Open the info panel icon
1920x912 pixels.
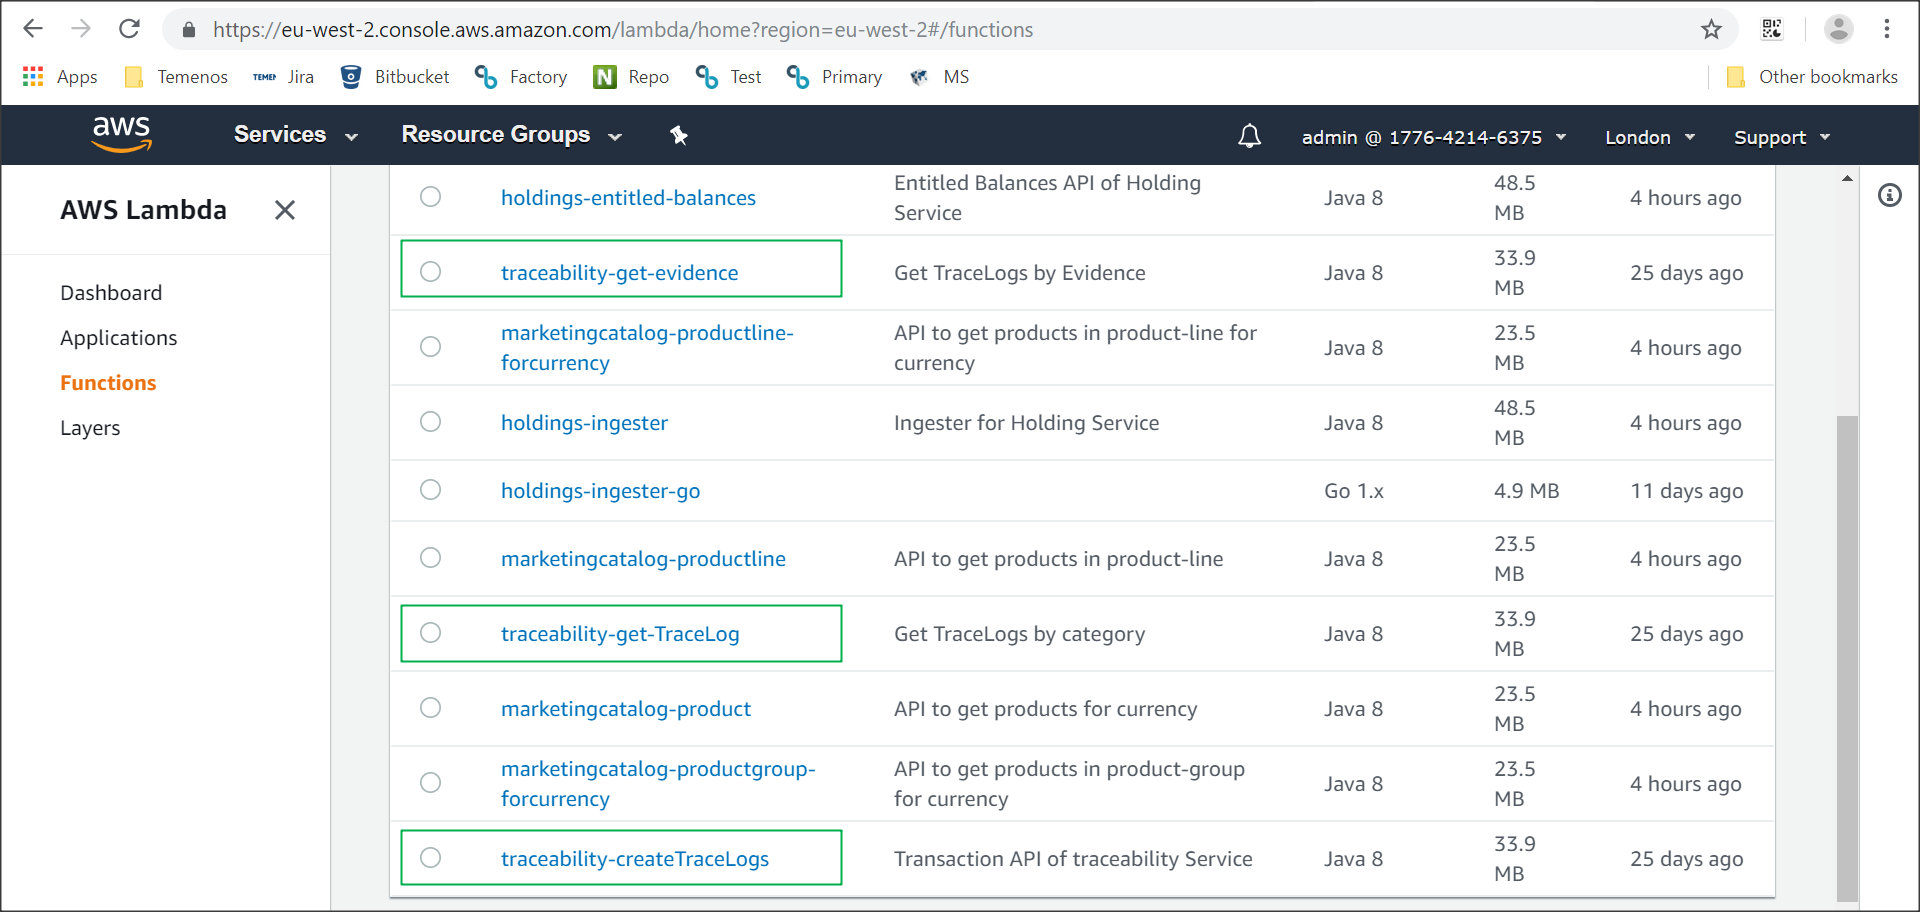click(x=1889, y=195)
